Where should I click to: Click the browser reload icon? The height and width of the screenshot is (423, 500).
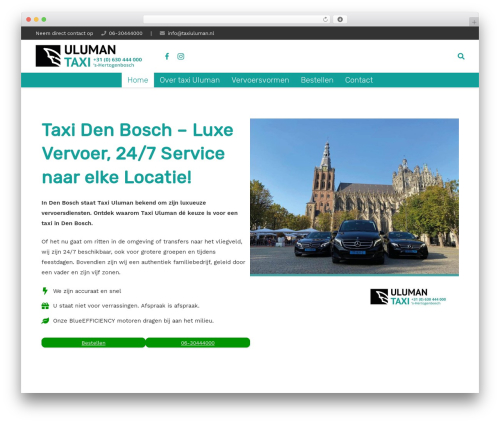(325, 19)
